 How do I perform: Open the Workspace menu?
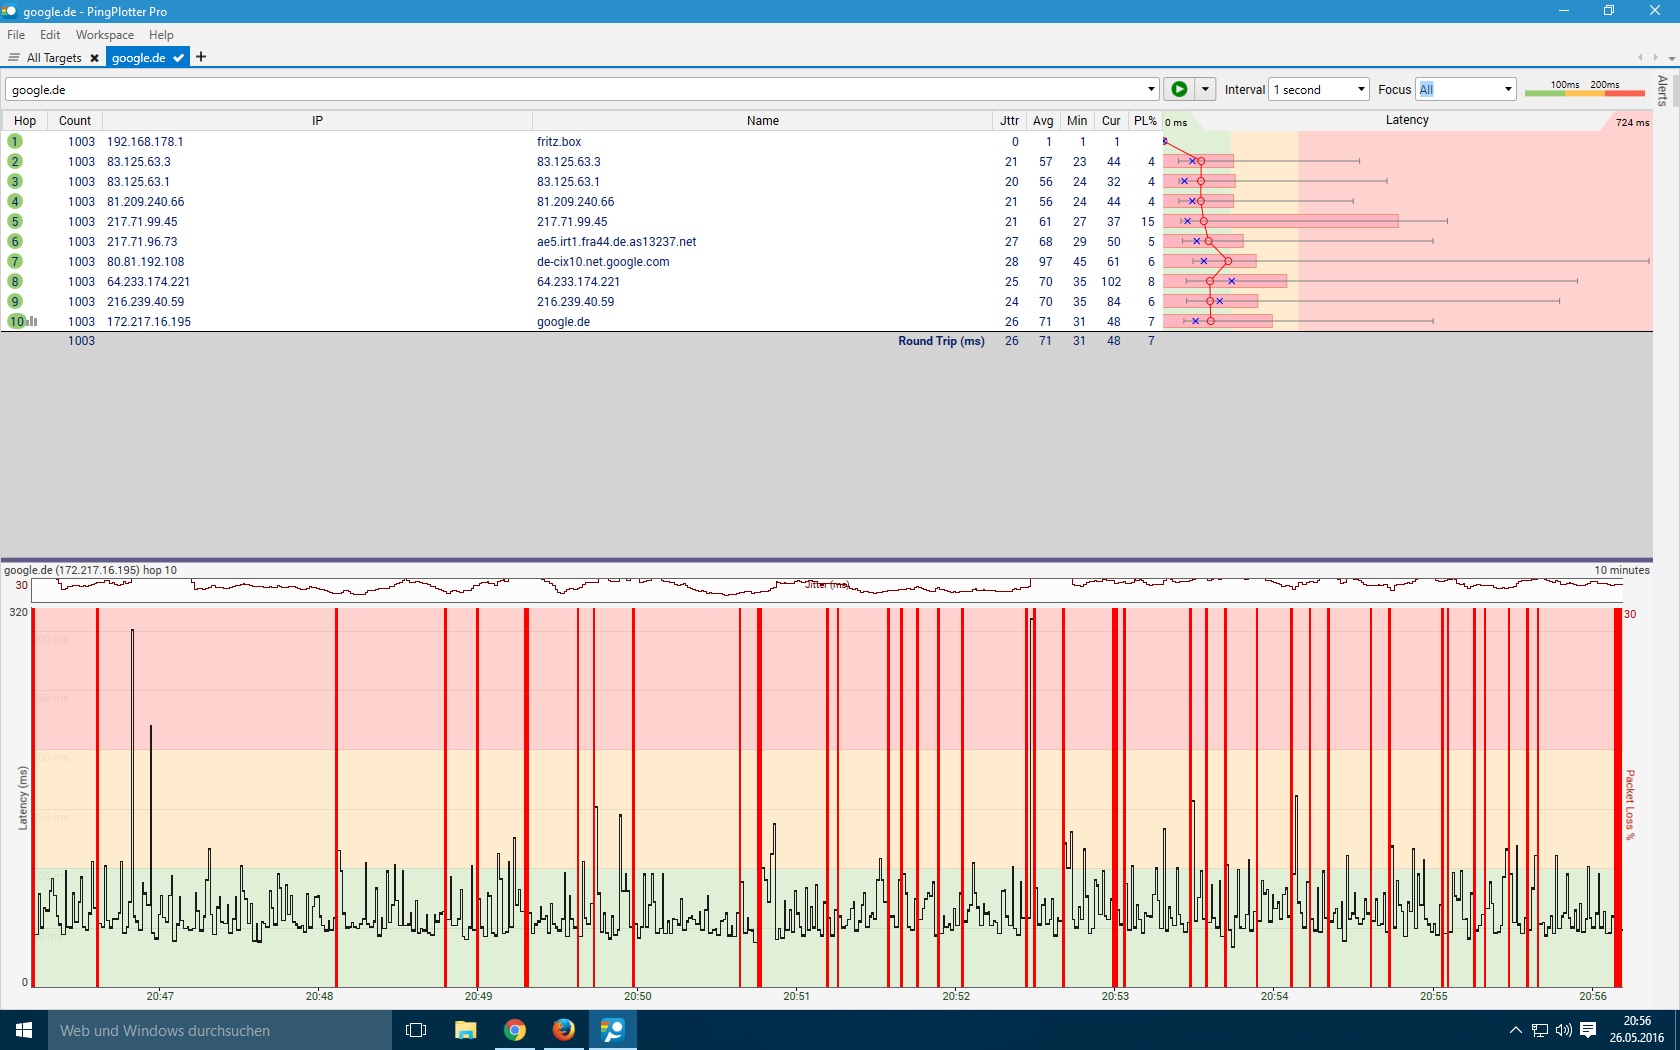(x=104, y=34)
